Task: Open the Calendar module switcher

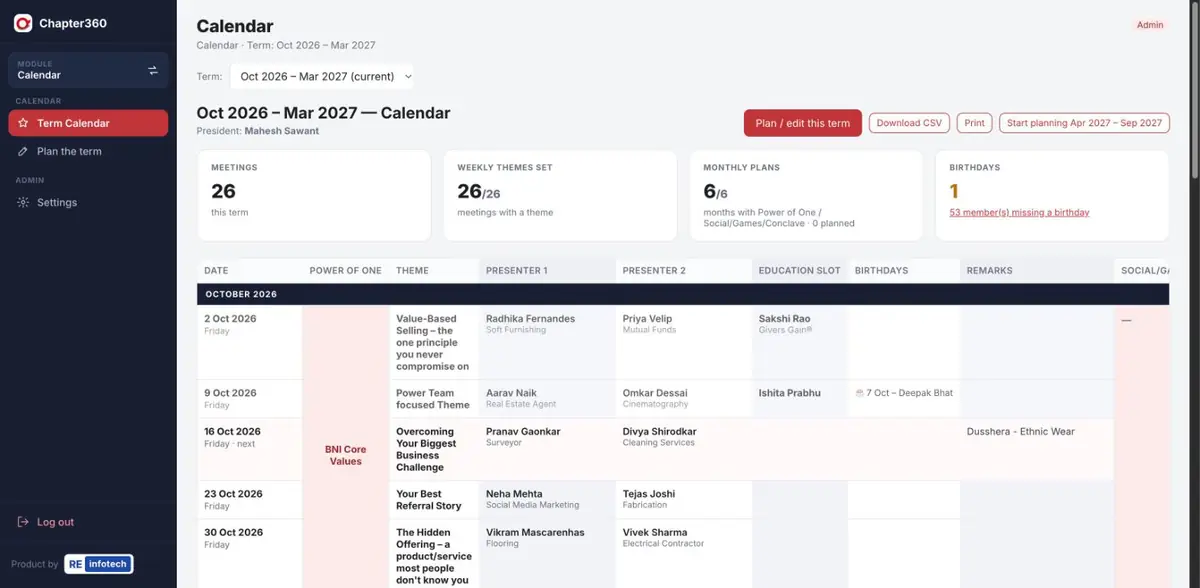Action: tap(88, 70)
